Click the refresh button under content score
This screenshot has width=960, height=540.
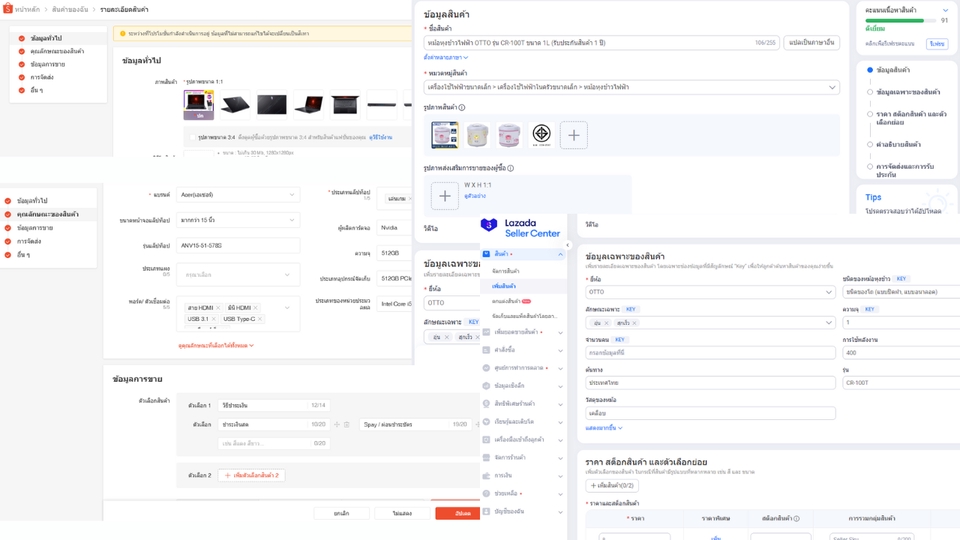937,43
